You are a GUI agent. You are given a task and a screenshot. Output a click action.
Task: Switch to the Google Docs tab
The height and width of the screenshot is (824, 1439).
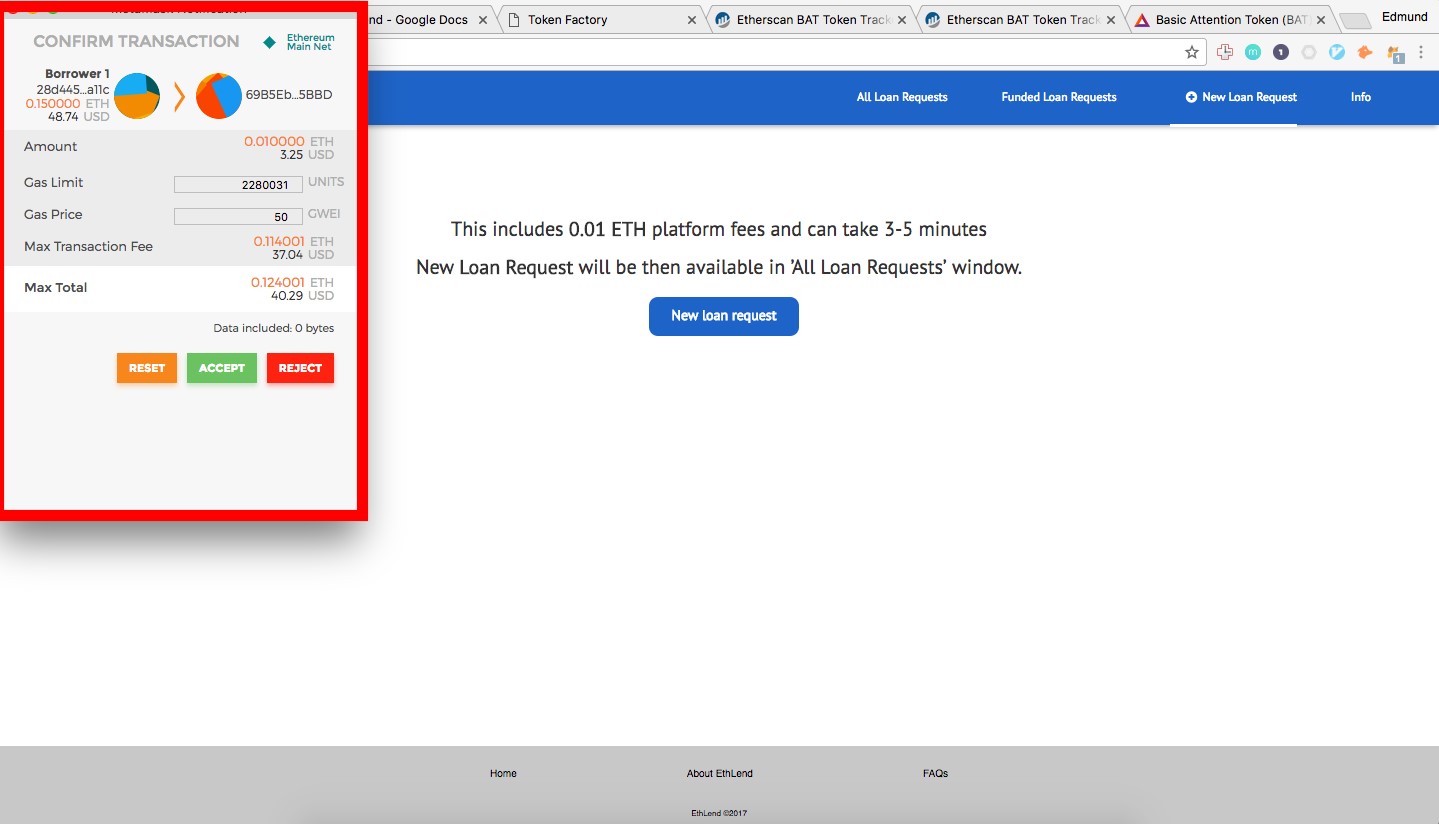tap(431, 20)
